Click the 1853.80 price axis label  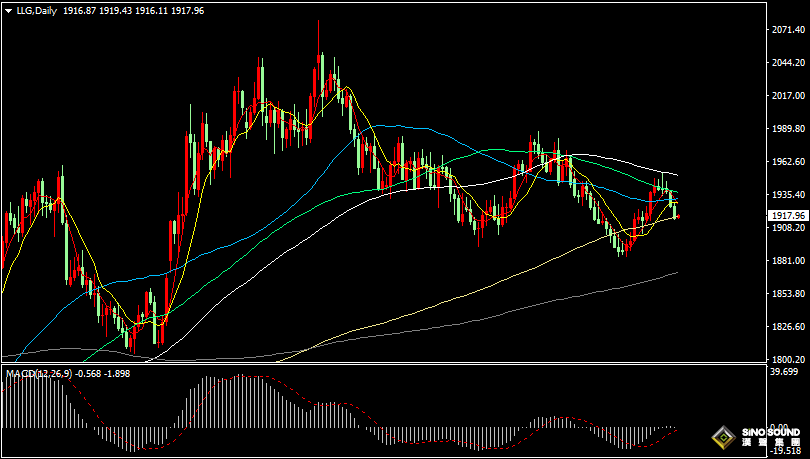[x=789, y=294]
